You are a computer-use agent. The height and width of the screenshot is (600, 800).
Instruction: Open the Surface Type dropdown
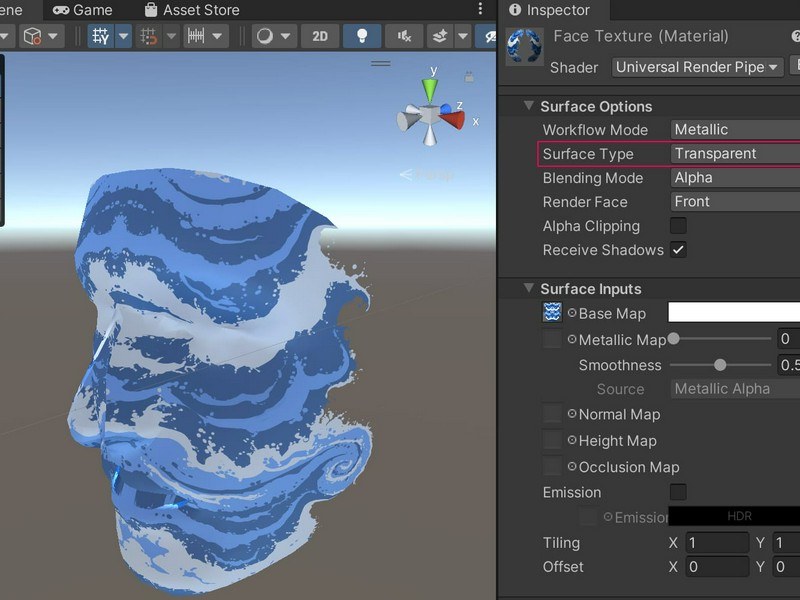735,154
